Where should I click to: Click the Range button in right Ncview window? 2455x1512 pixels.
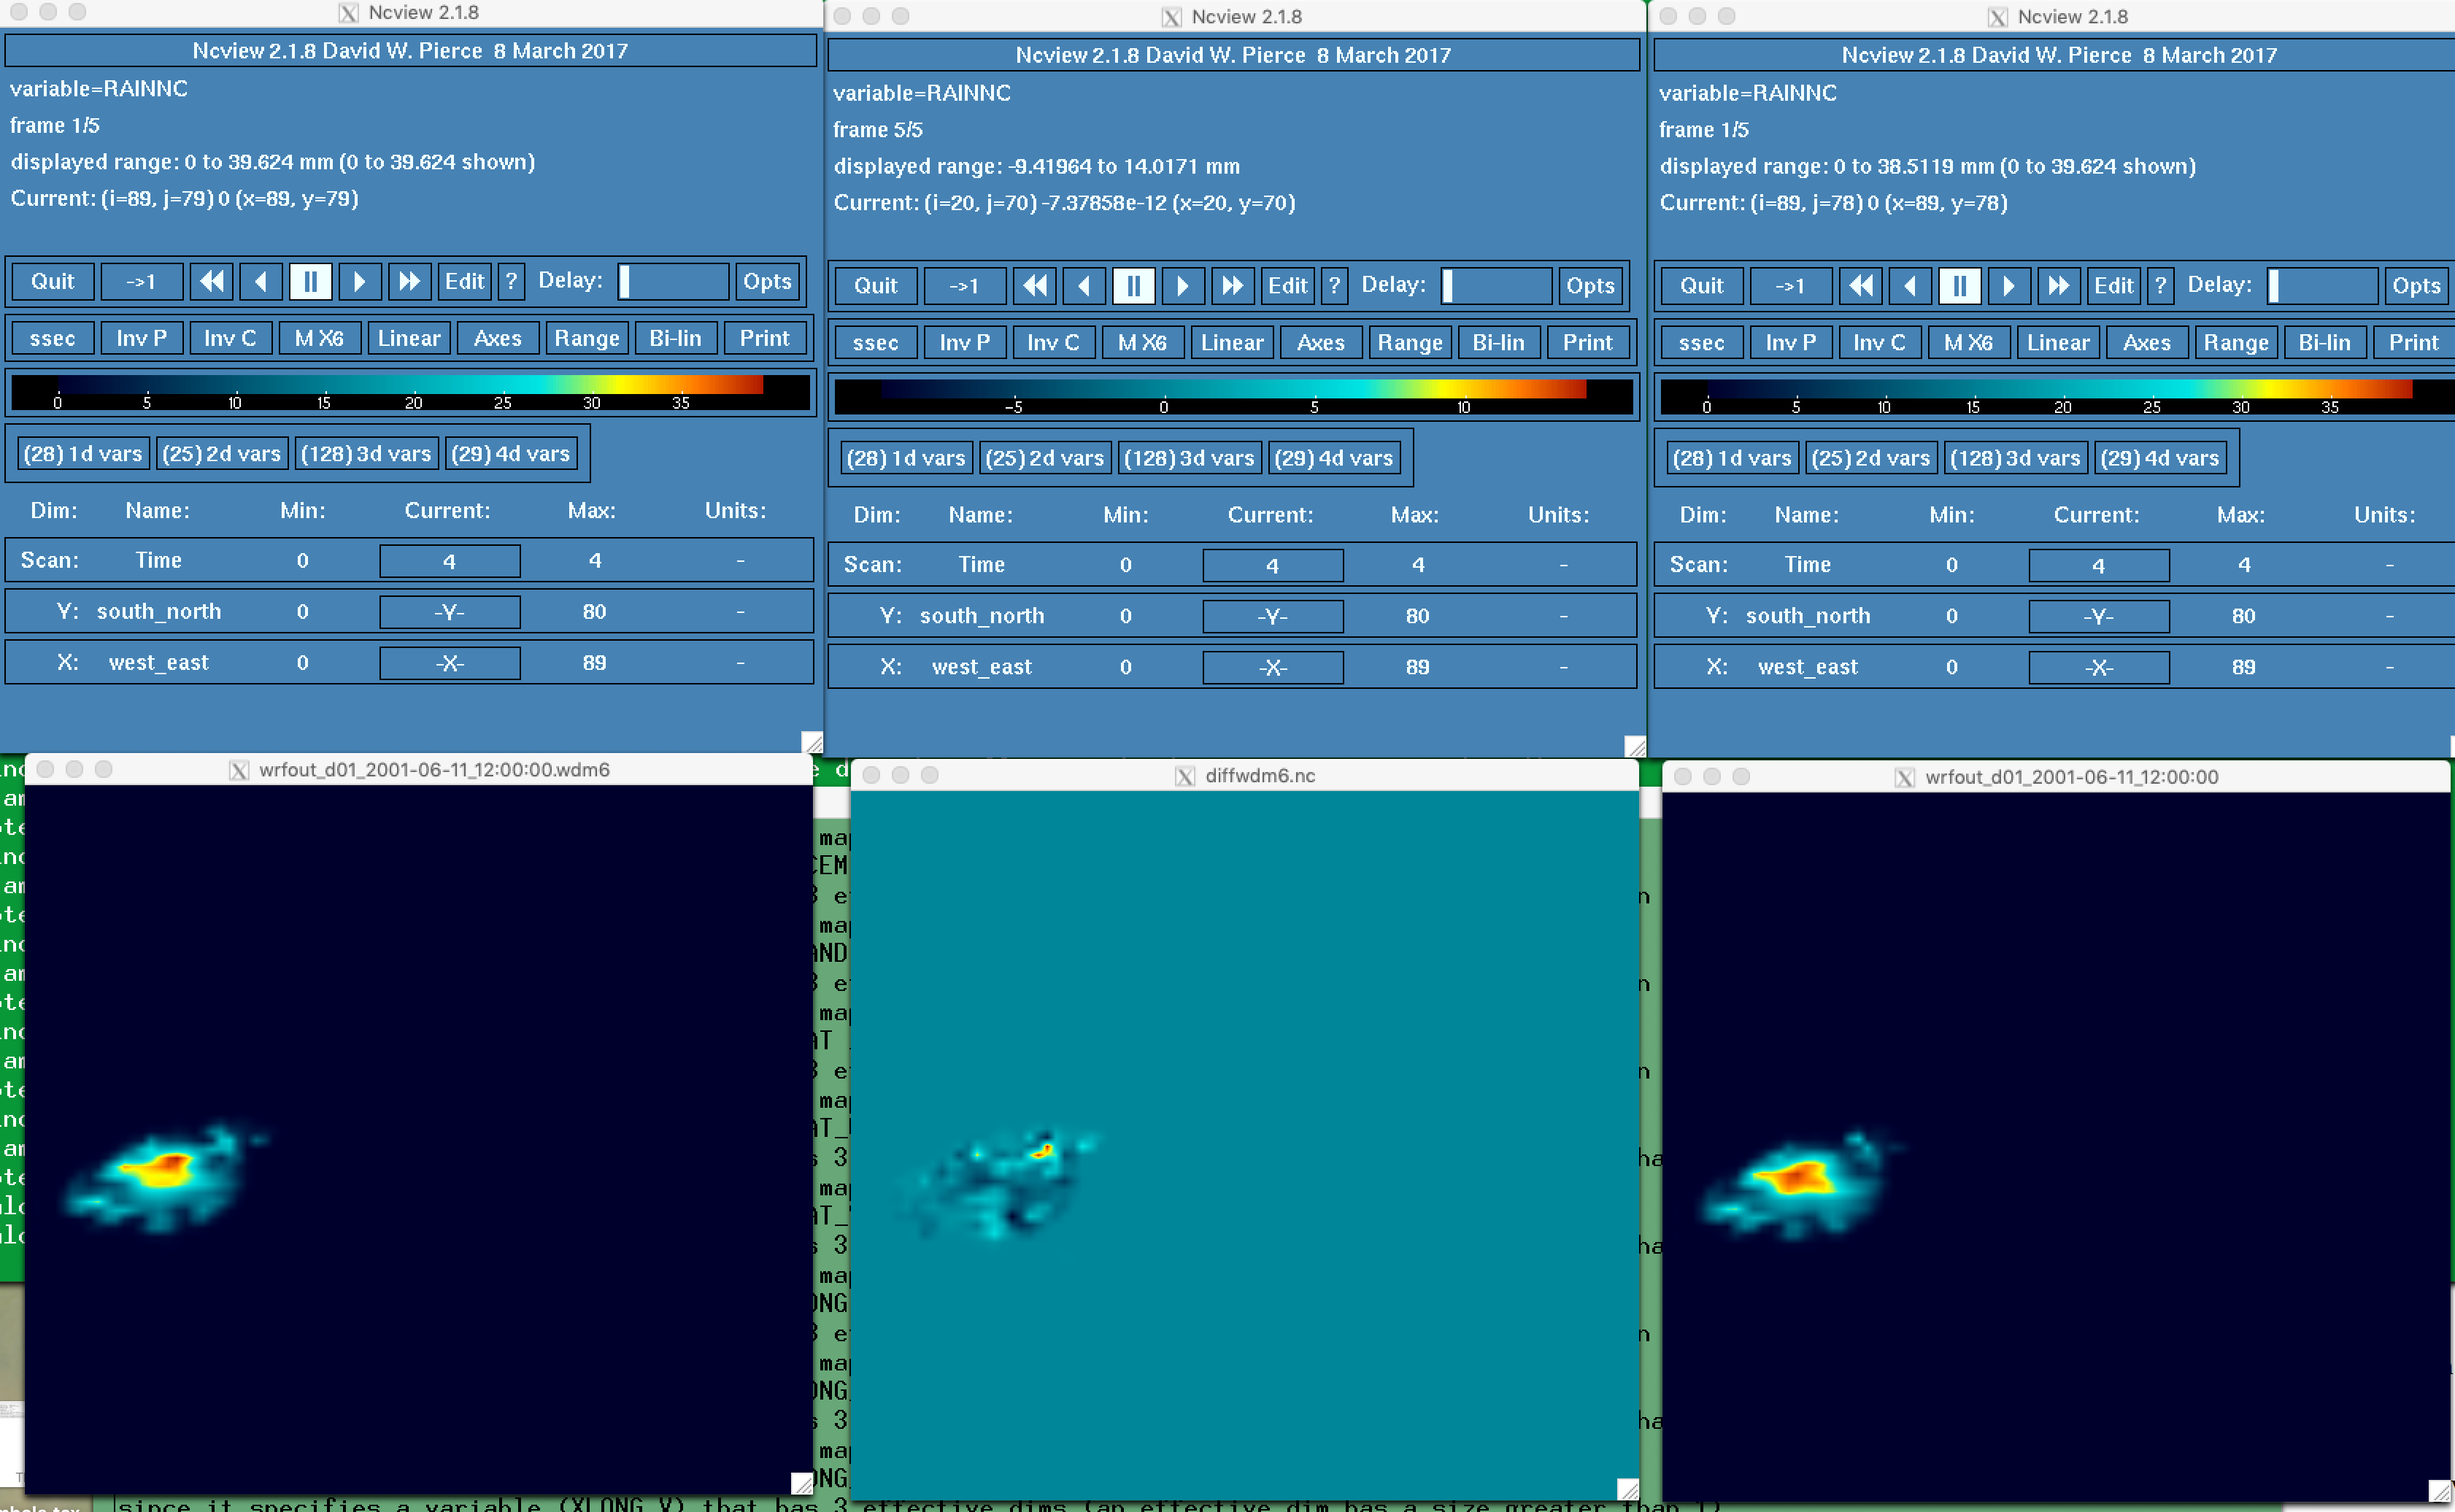point(2236,343)
